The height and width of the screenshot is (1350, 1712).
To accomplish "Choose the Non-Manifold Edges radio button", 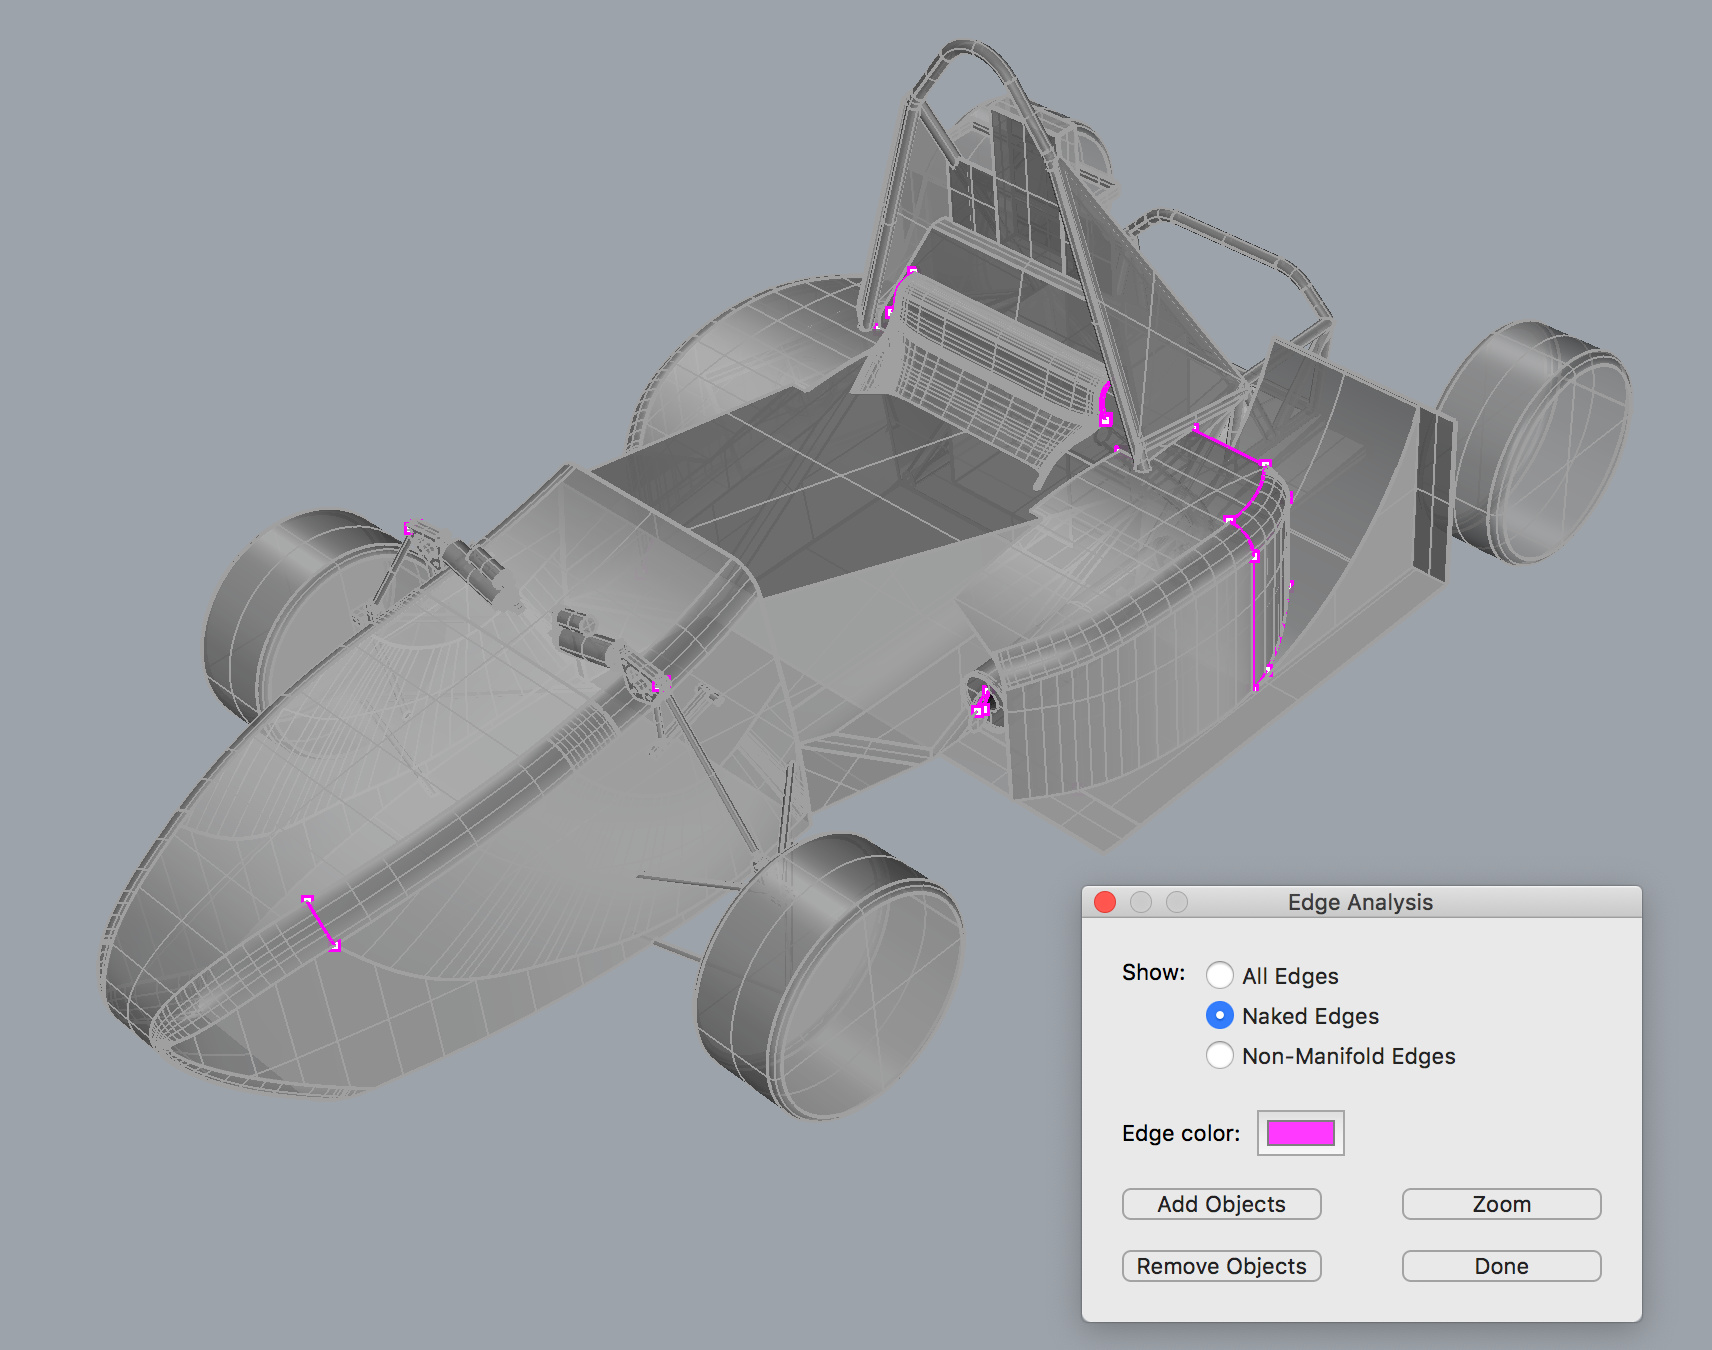I will [1219, 1055].
